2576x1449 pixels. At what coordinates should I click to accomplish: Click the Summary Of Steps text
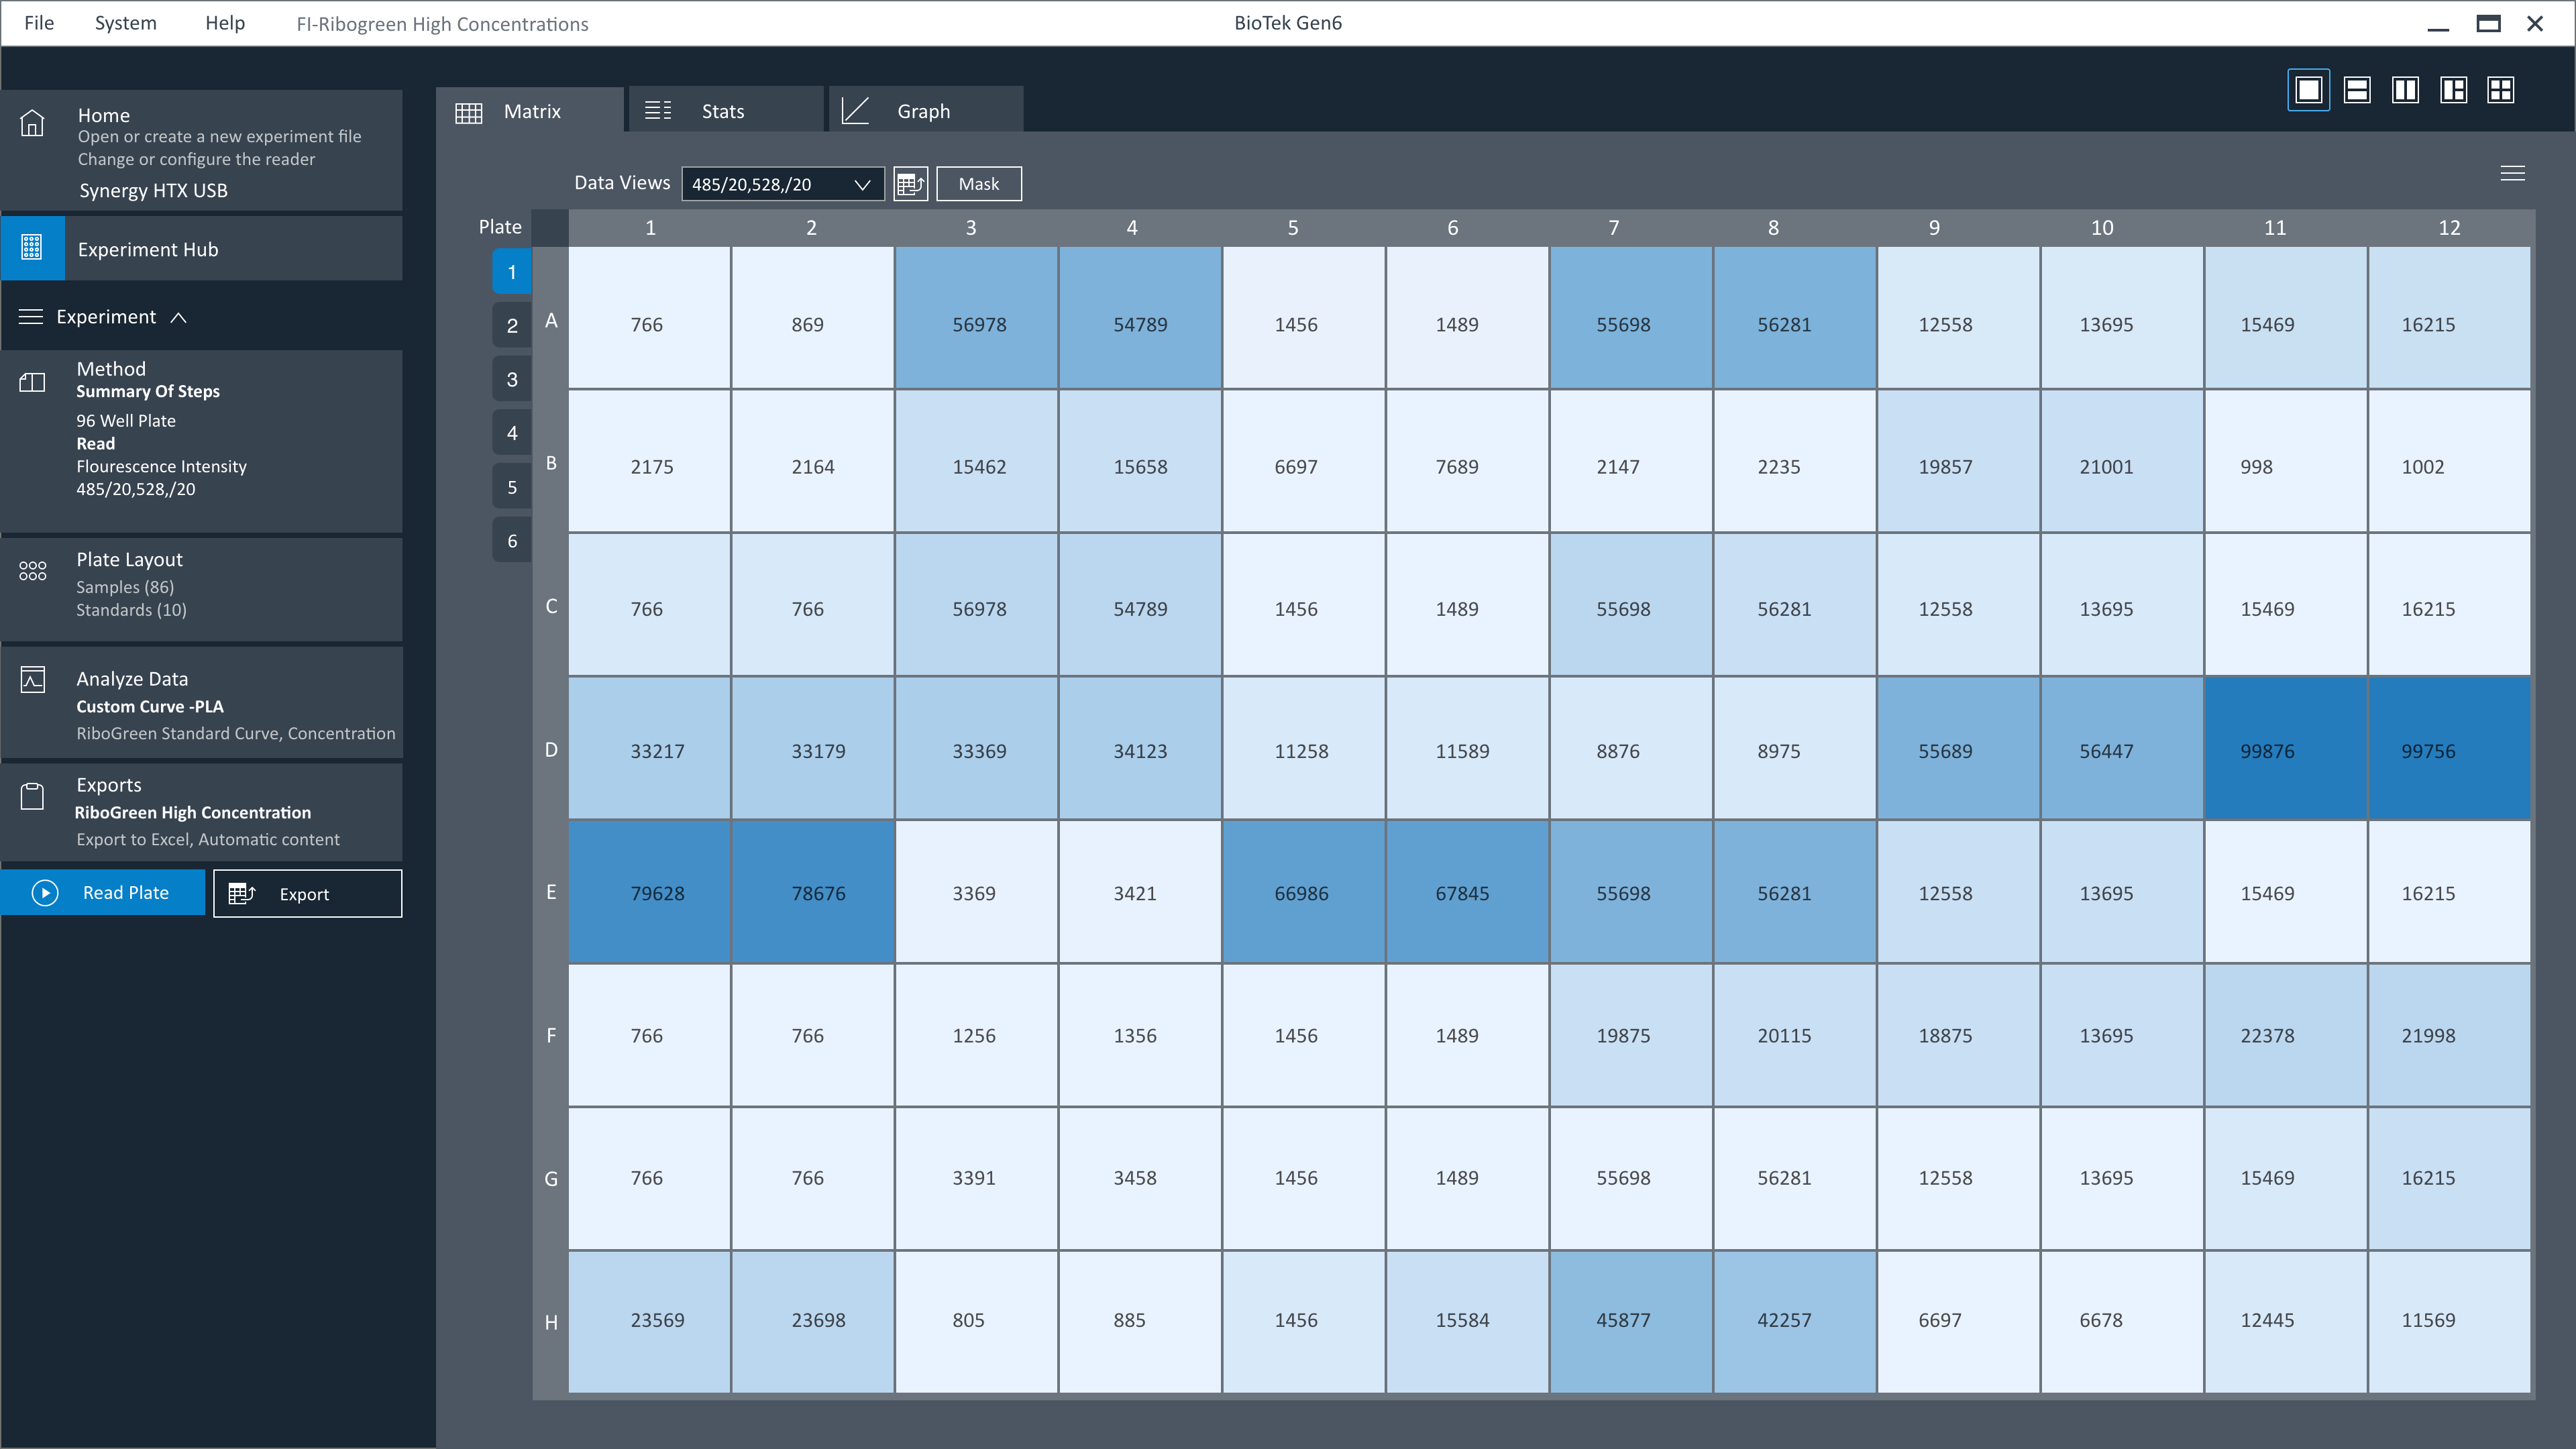coord(148,391)
